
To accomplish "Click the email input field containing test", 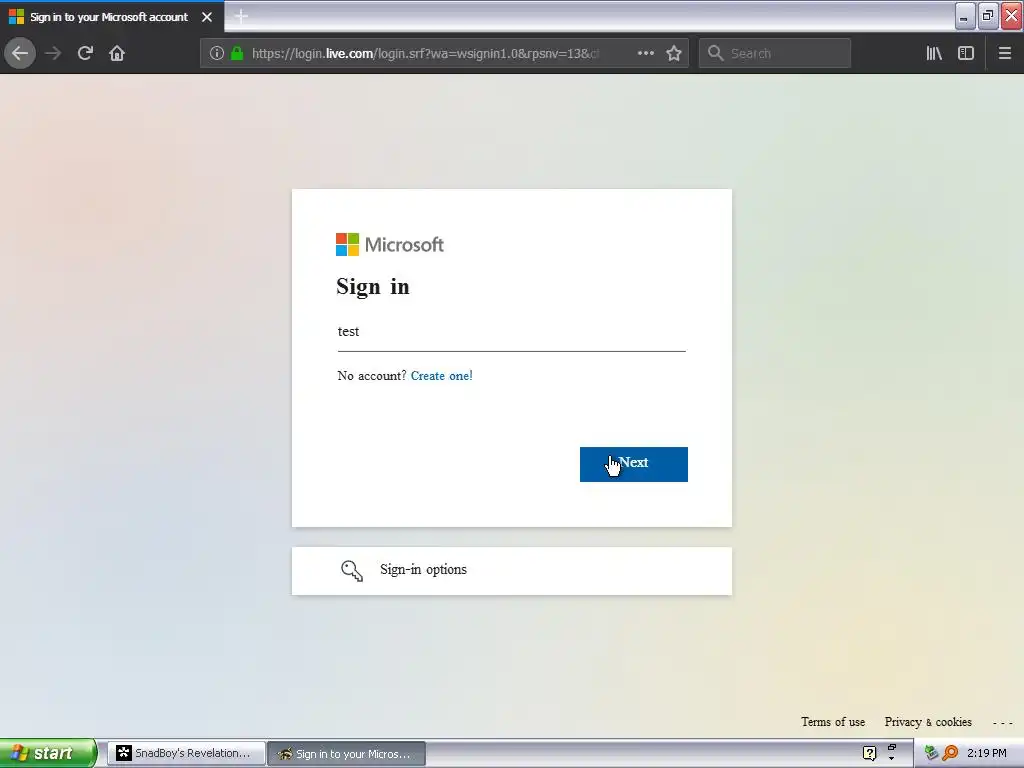I will point(511,332).
